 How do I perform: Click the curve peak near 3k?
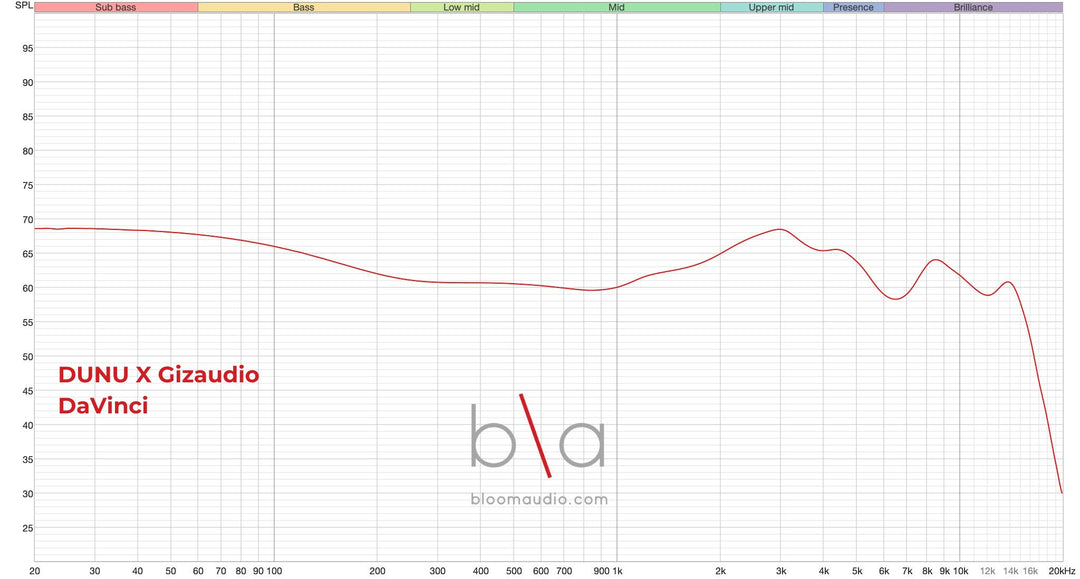pos(780,229)
